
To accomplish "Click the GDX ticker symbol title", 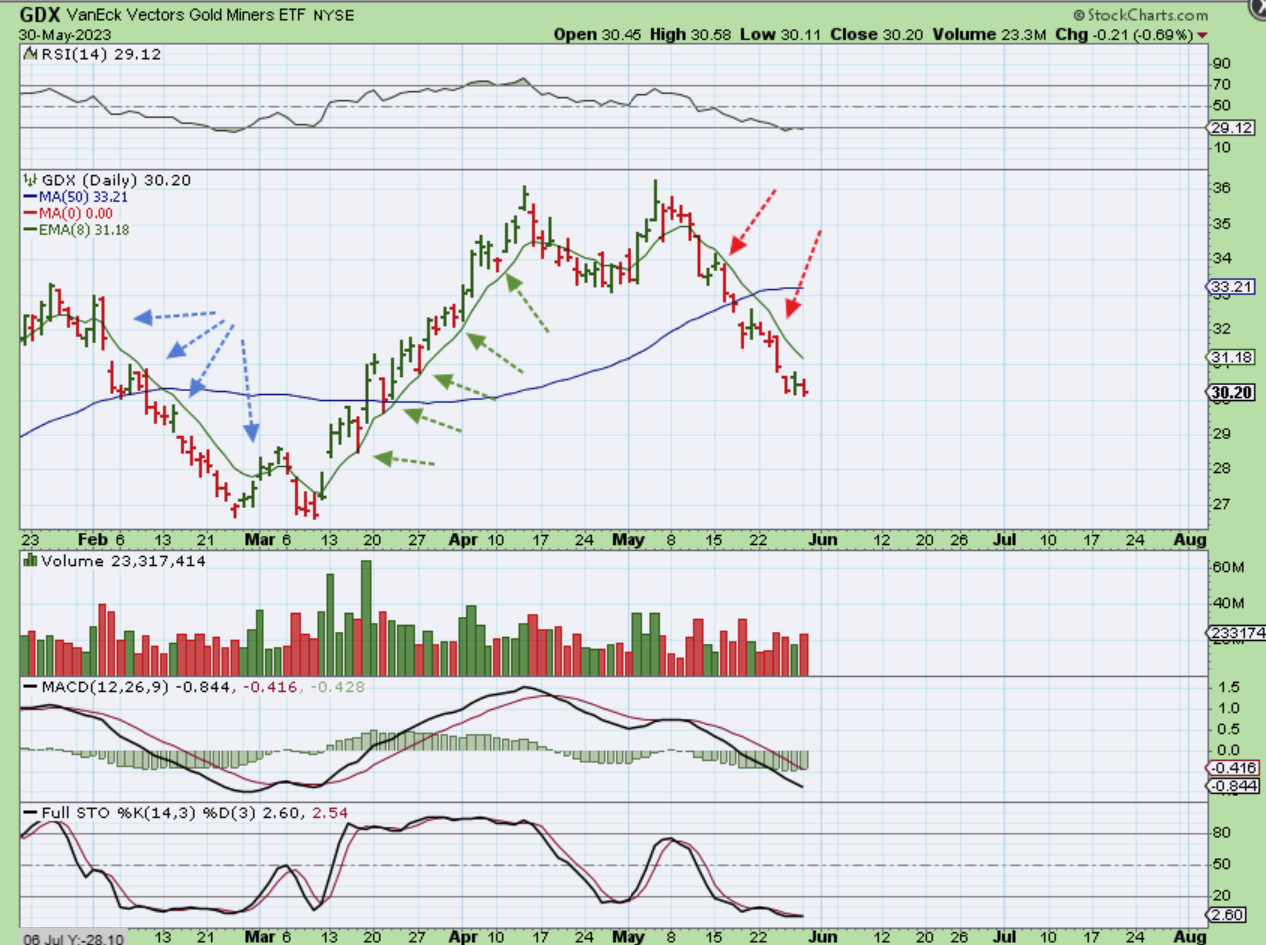I will 39,15.
